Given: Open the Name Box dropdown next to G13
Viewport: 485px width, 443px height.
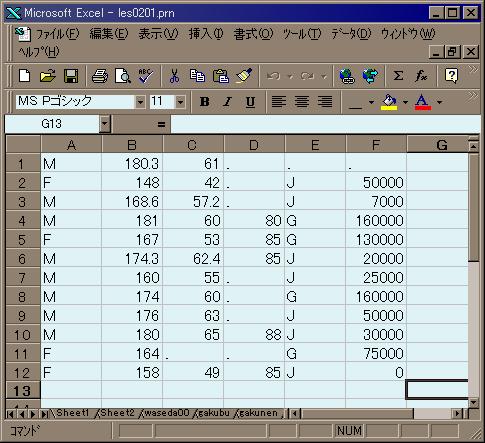Looking at the screenshot, I should pos(105,124).
